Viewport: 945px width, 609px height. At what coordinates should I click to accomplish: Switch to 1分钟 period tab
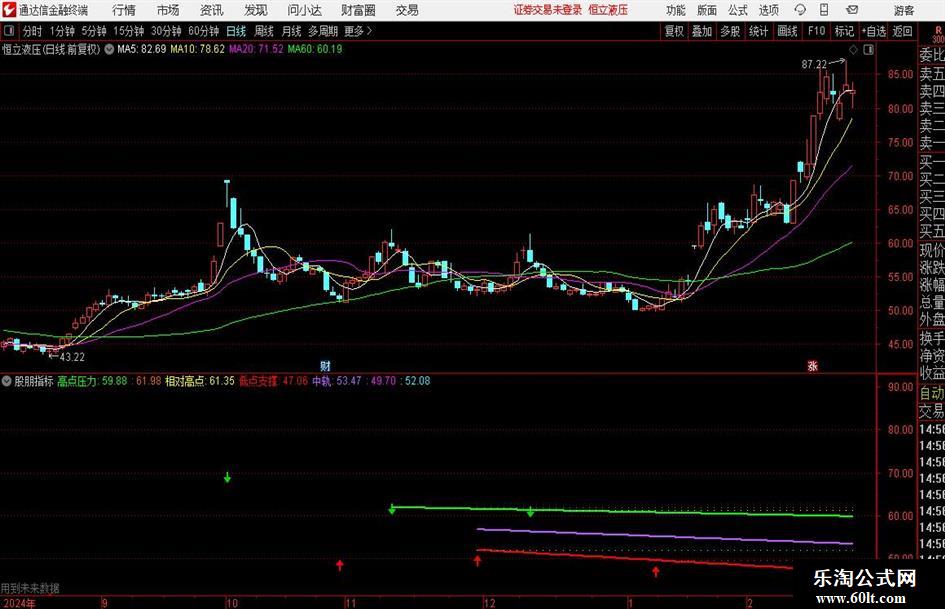pyautogui.click(x=62, y=31)
